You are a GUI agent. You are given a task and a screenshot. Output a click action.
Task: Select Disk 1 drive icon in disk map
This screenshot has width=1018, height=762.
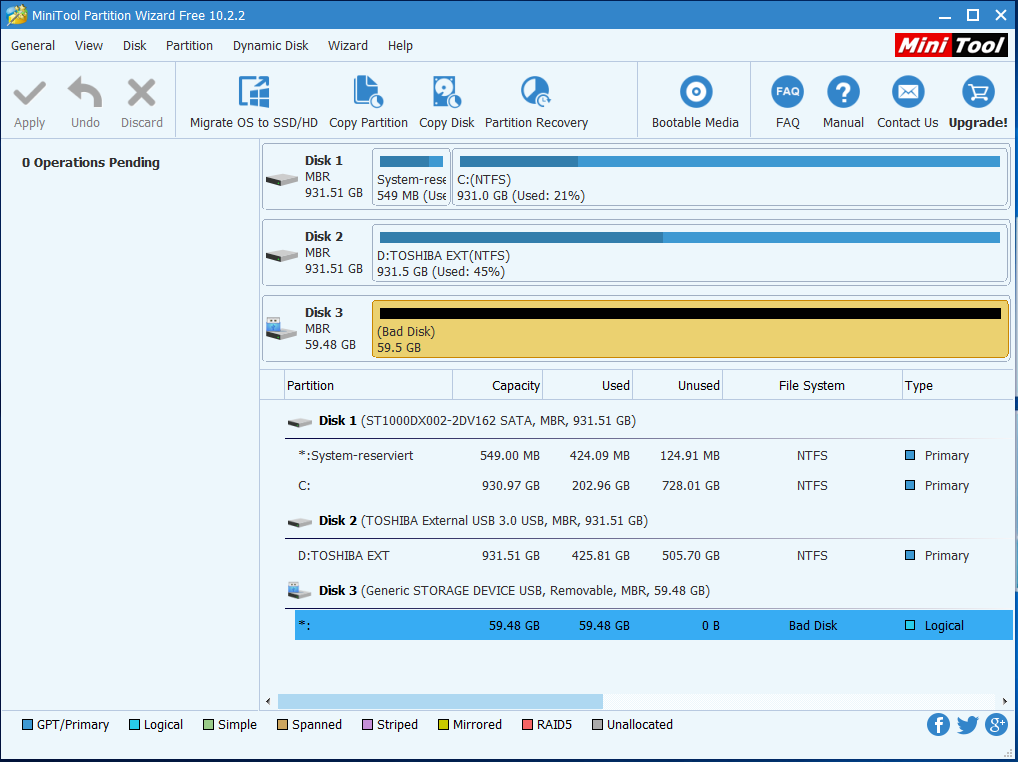point(282,178)
